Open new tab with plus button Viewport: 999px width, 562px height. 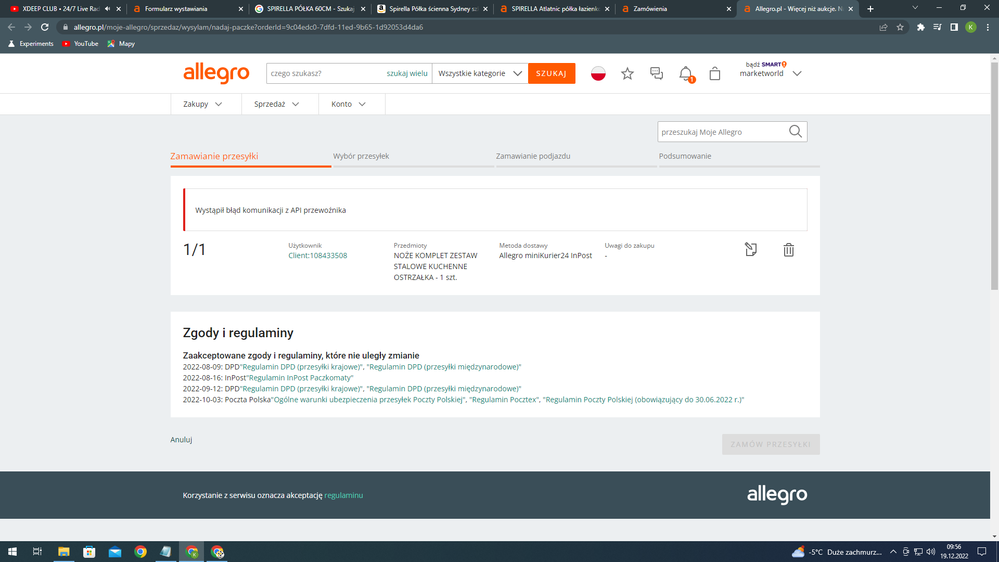point(870,9)
